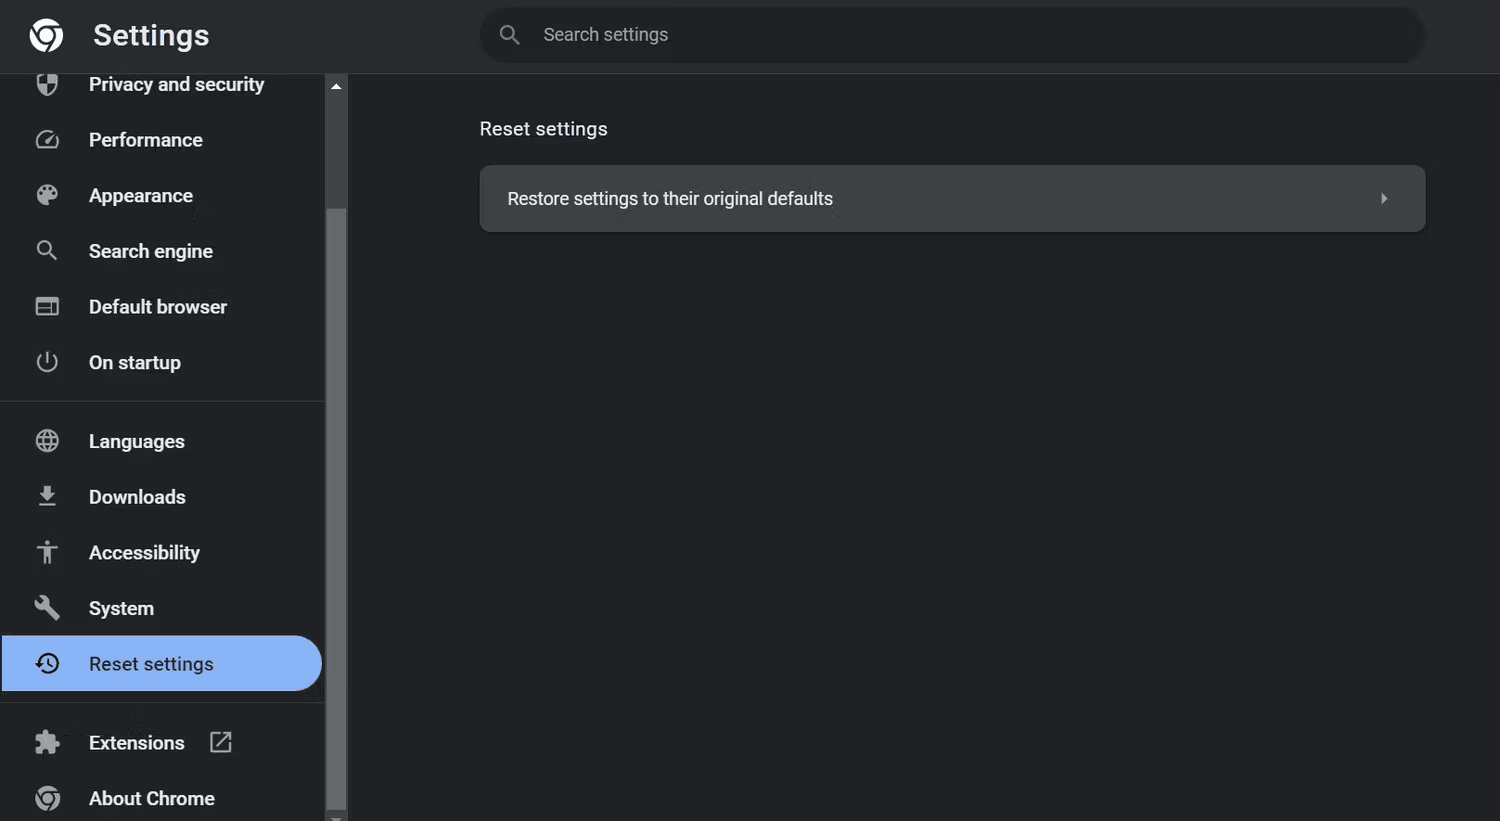Screen dimensions: 1500x821
Task: Open the Privacy and security section
Action: pos(176,84)
